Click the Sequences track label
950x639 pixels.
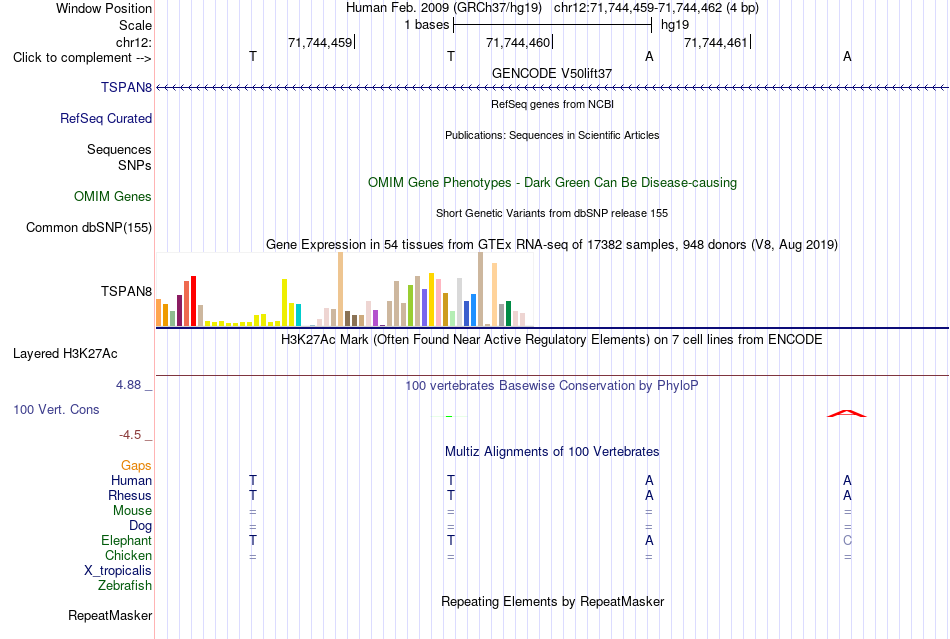coord(119,149)
